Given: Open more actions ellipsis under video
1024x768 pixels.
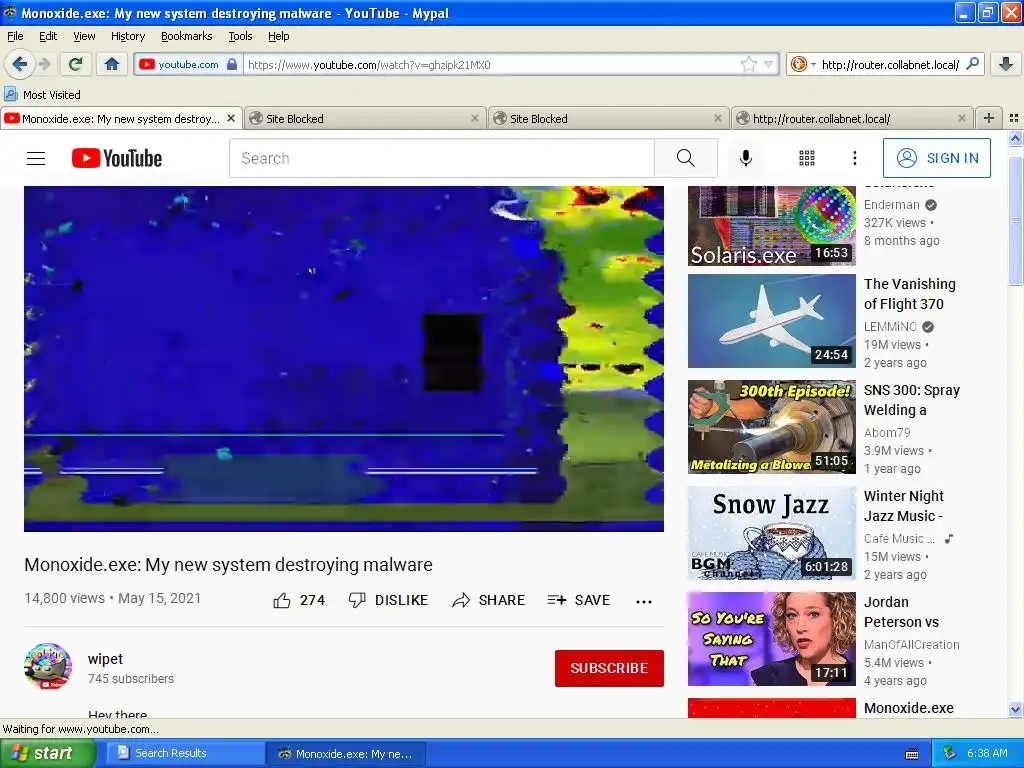Looking at the screenshot, I should point(644,601).
